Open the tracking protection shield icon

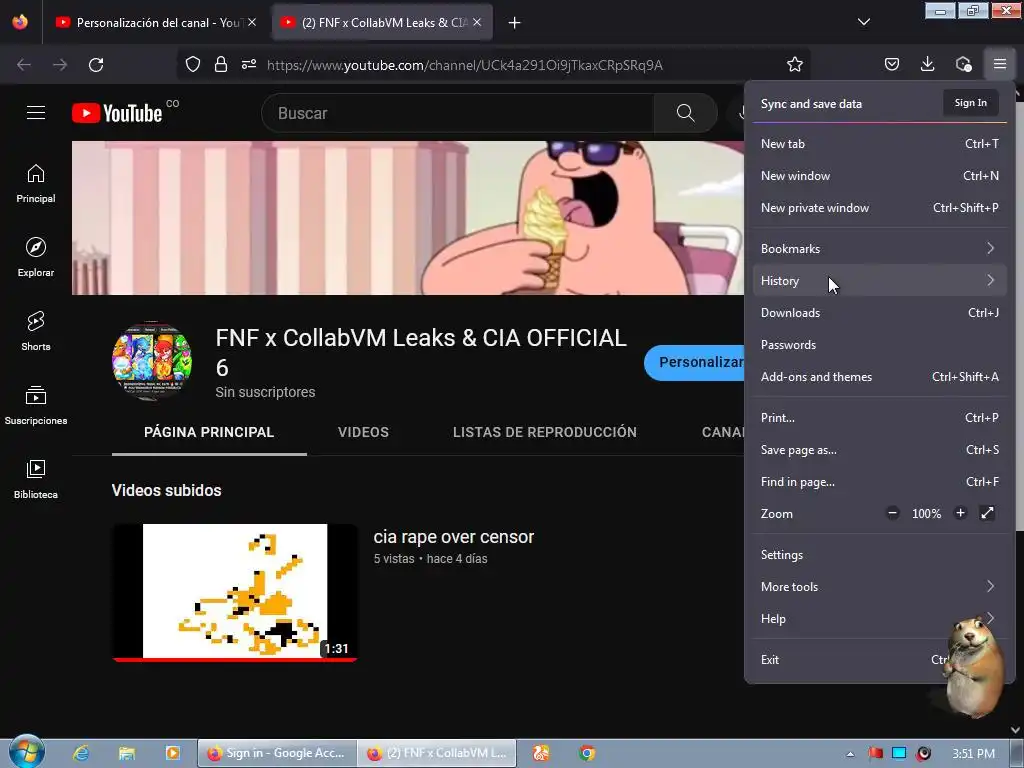point(193,64)
